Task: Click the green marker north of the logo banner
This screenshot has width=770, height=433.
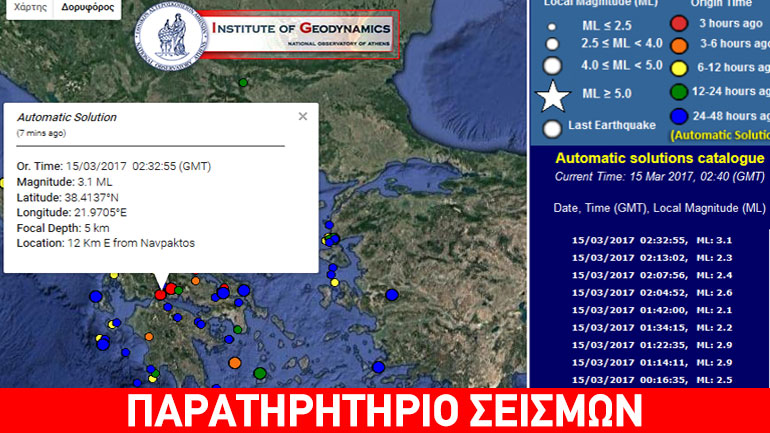Action: [243, 82]
